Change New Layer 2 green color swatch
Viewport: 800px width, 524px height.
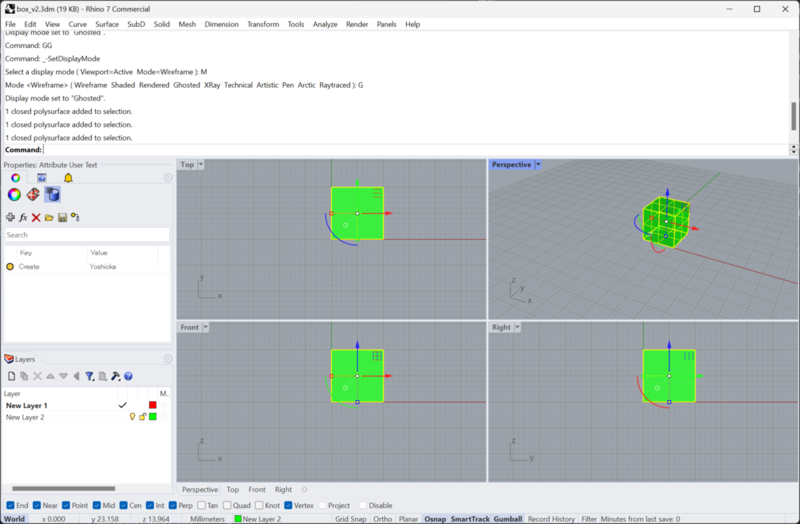[x=153, y=417]
